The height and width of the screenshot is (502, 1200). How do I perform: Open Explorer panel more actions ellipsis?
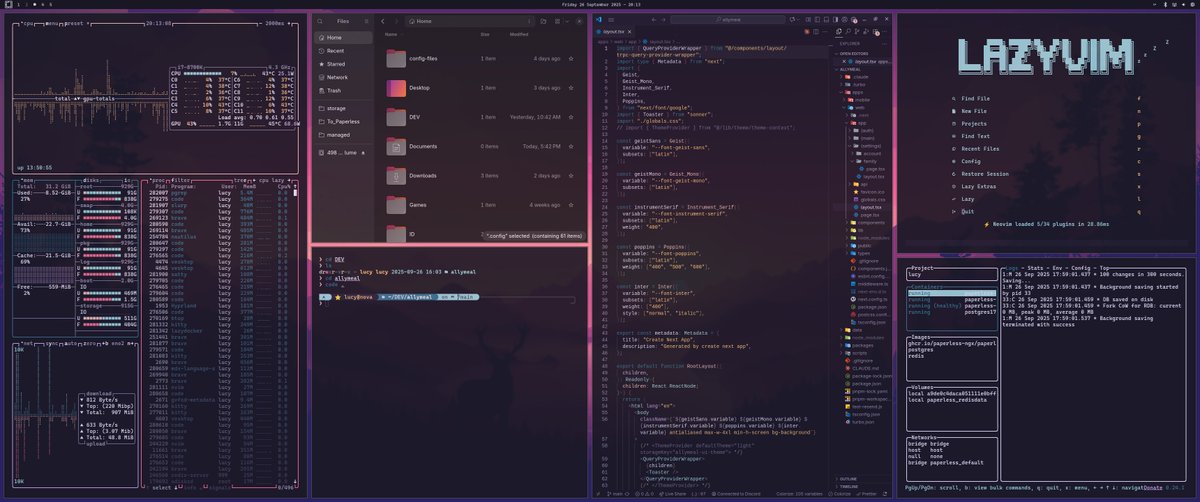coord(885,44)
